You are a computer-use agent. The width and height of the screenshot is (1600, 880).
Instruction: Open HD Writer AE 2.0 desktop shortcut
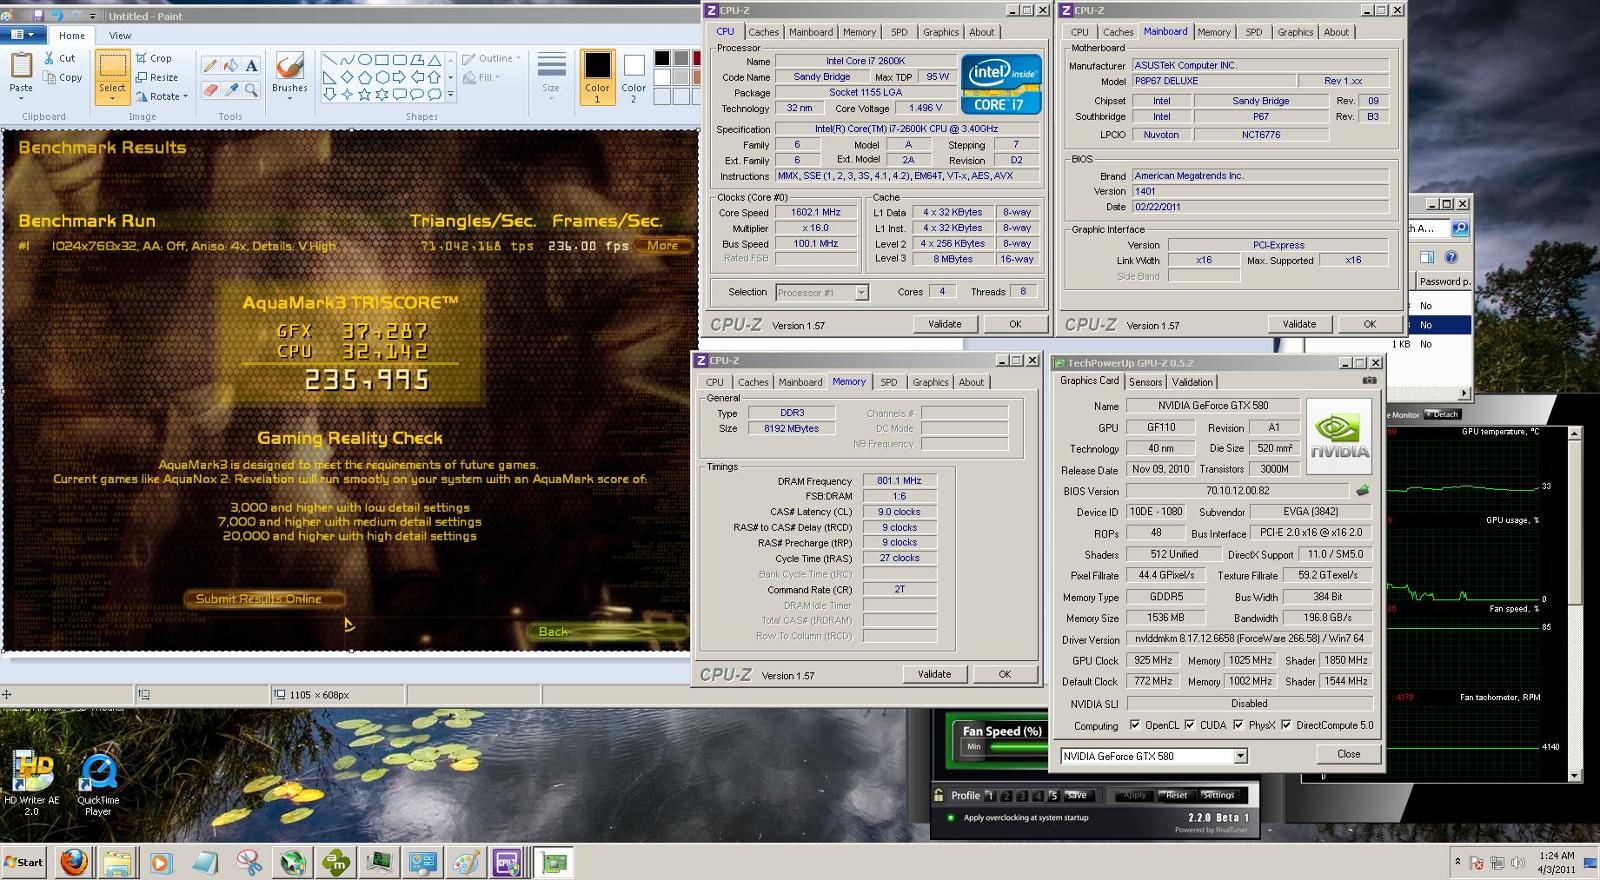point(31,785)
